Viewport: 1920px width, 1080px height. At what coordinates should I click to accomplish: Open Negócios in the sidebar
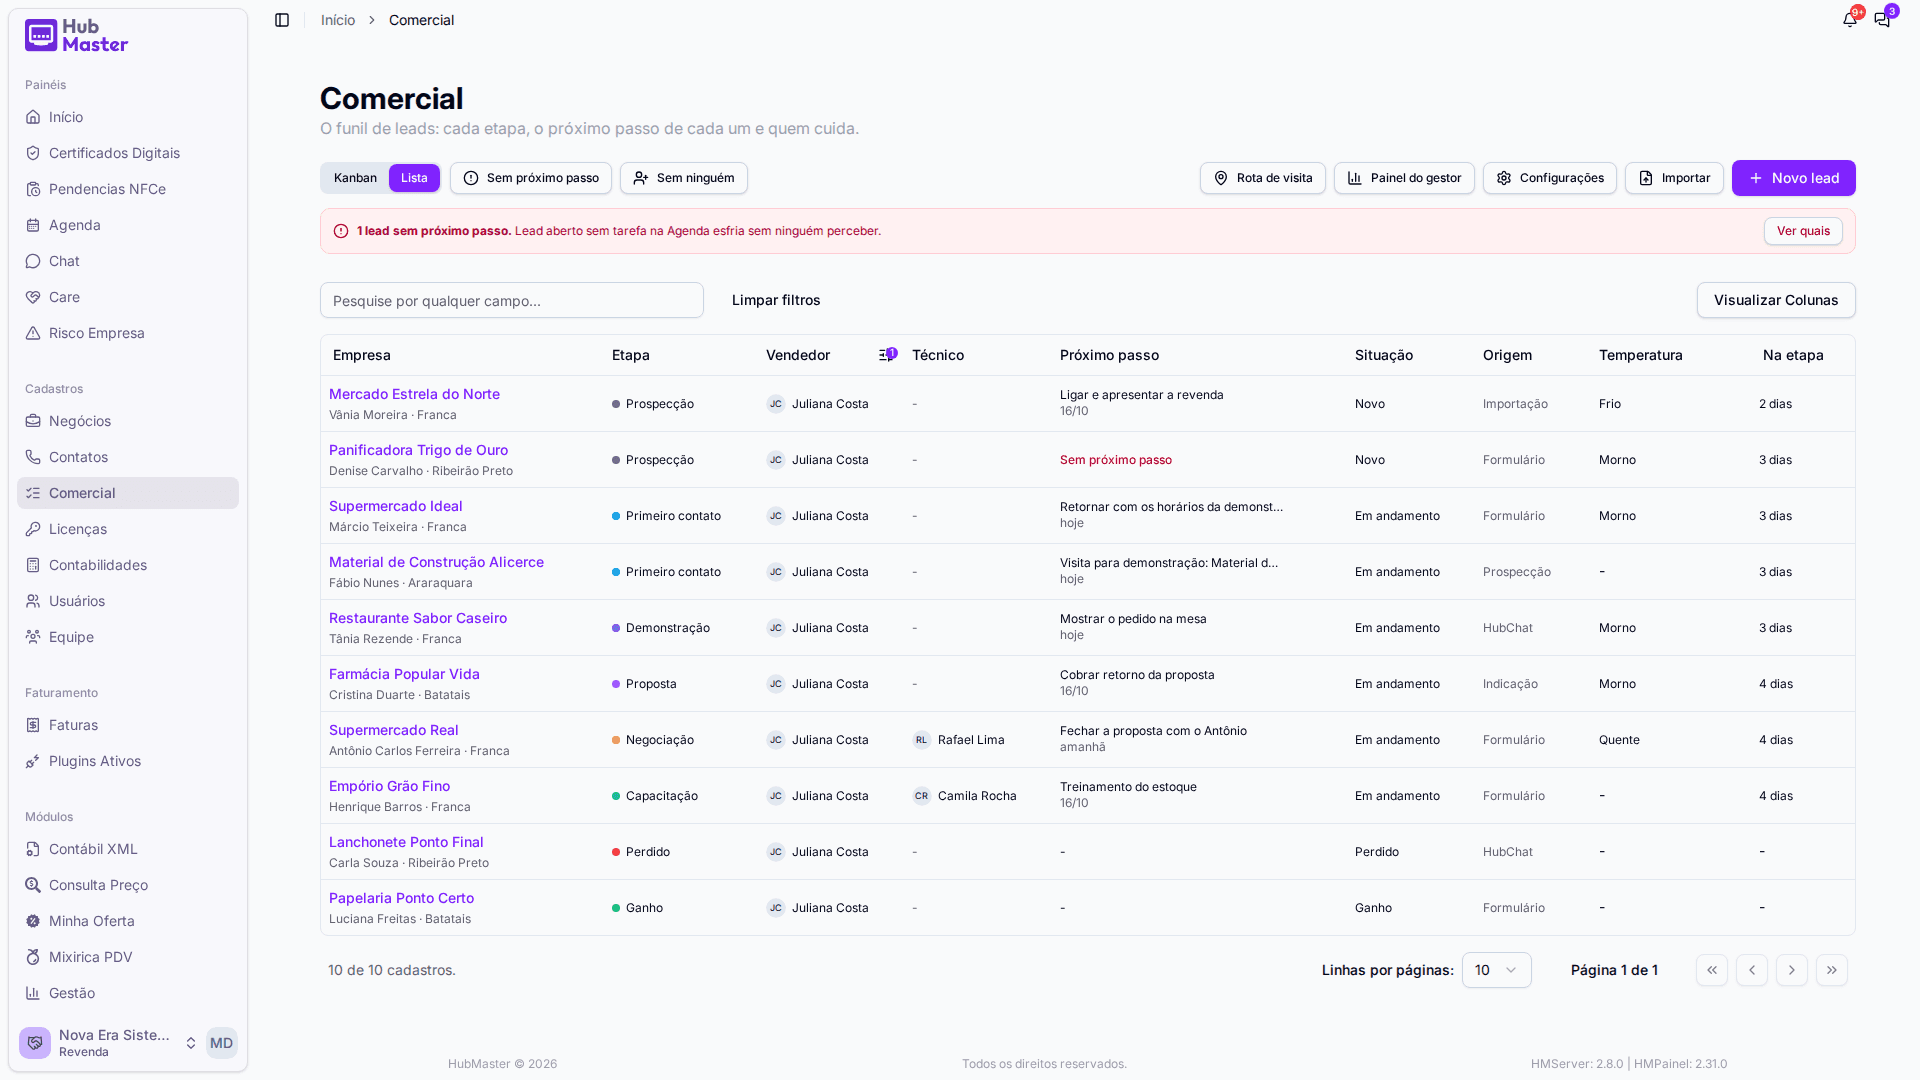(128, 421)
